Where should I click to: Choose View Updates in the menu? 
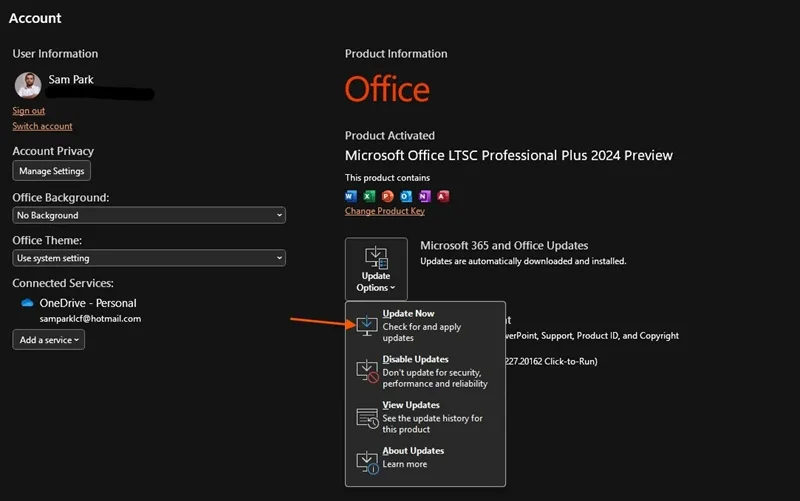point(425,417)
